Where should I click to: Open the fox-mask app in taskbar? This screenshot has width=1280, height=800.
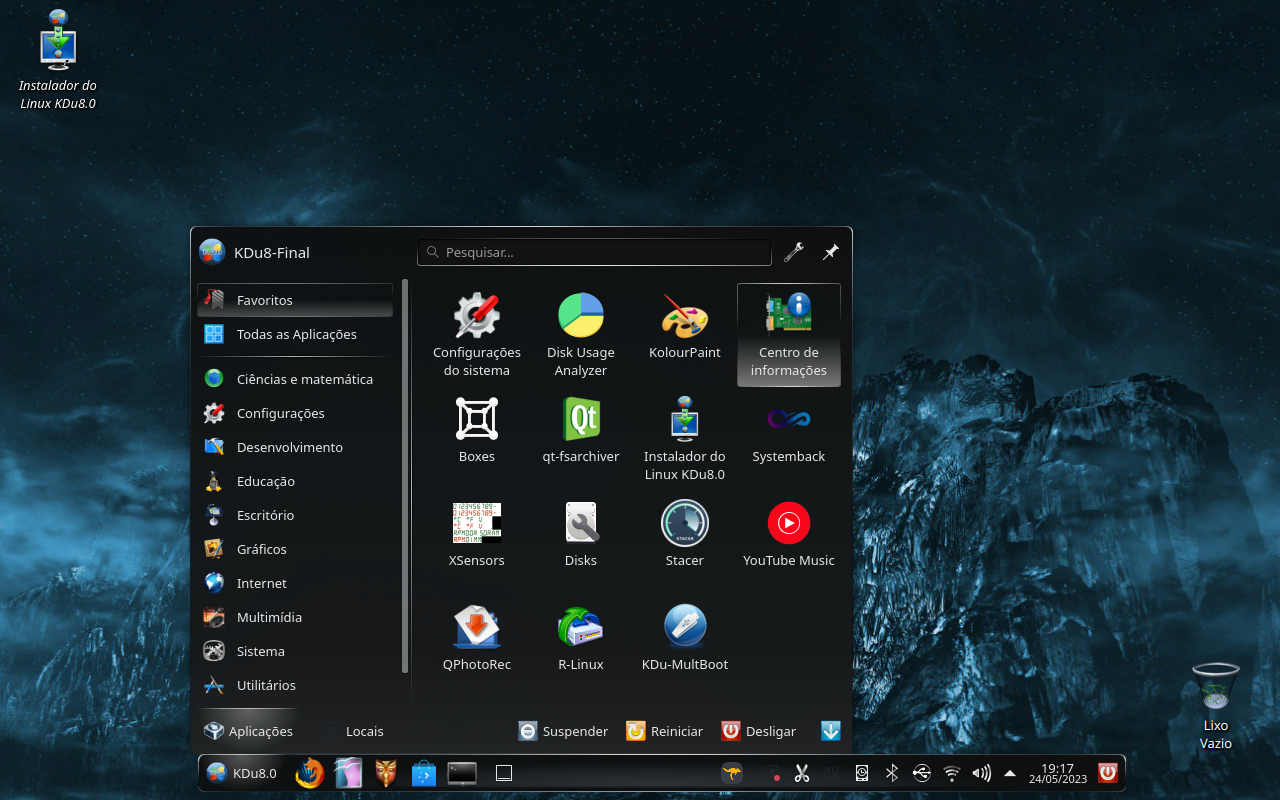[x=386, y=773]
